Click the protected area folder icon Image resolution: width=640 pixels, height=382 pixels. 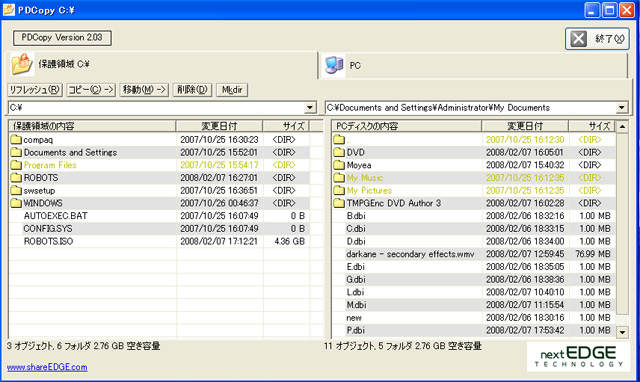22,64
